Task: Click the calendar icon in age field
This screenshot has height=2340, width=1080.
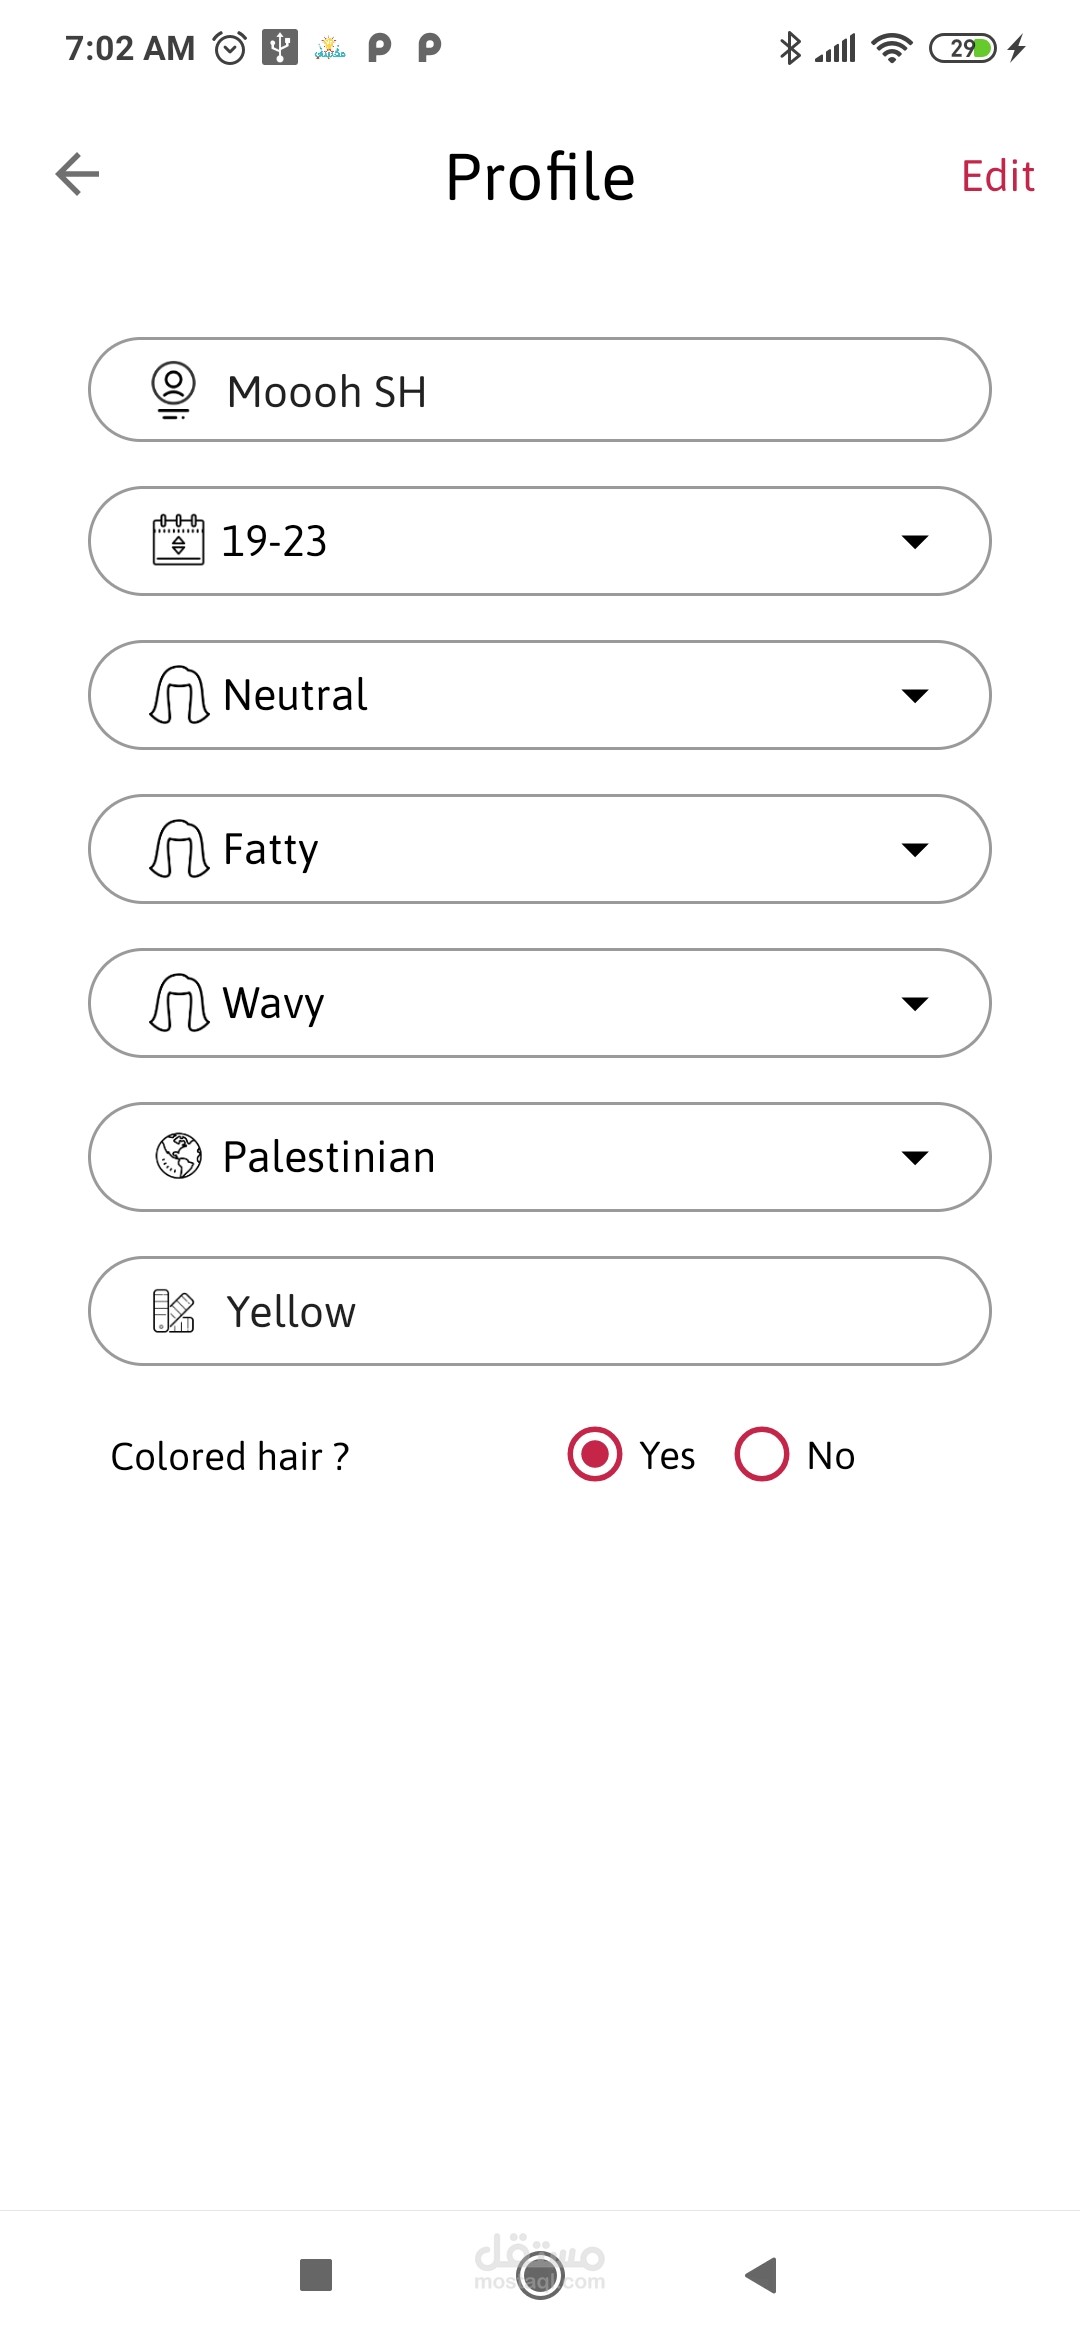Action: (x=178, y=541)
